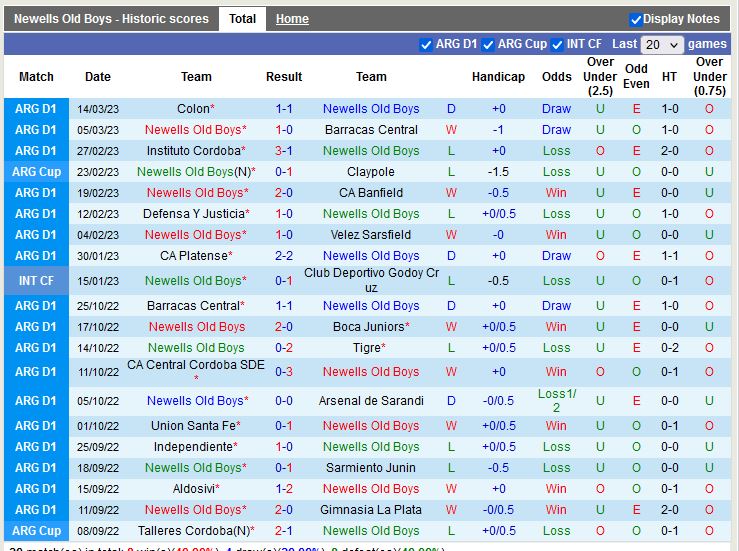Viewport: 739px width, 551px height.
Task: Open Club Deportivo Godoy Cruz link
Action: 371,280
